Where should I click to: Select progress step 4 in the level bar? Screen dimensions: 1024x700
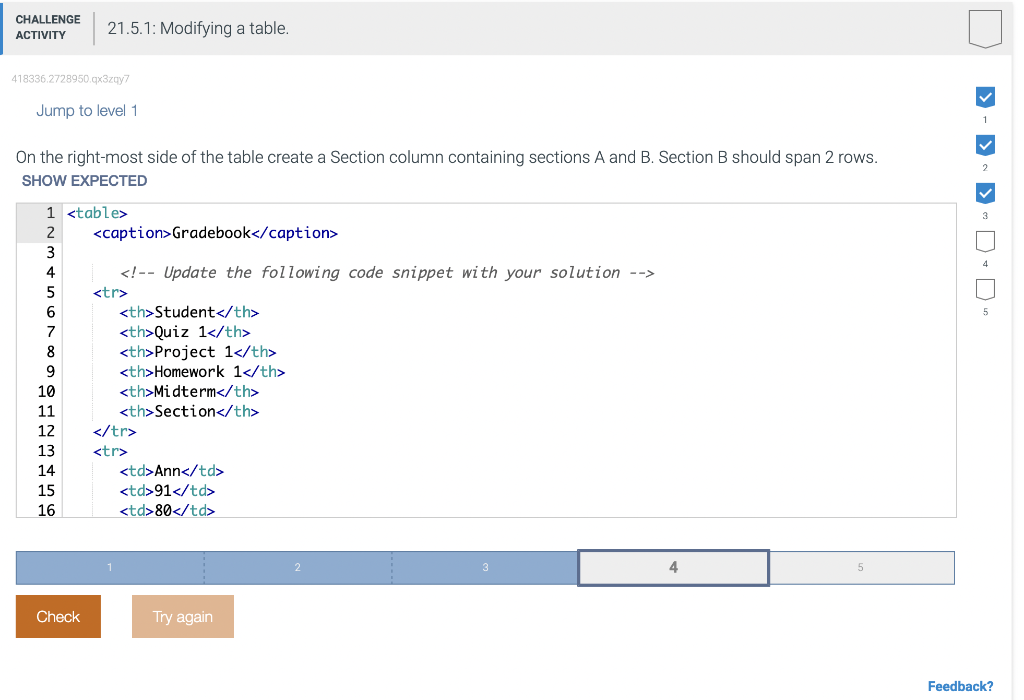(x=672, y=567)
